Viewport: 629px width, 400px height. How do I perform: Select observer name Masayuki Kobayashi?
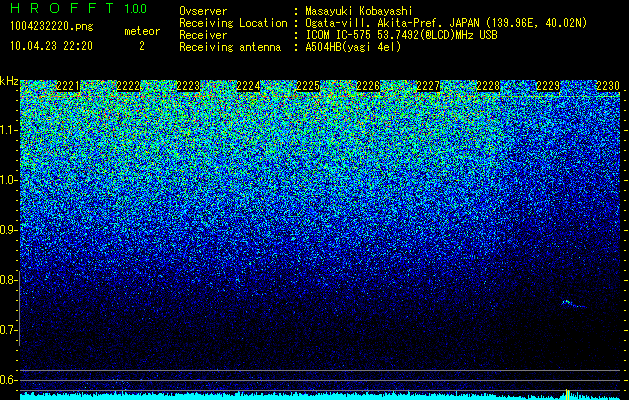click(x=359, y=11)
